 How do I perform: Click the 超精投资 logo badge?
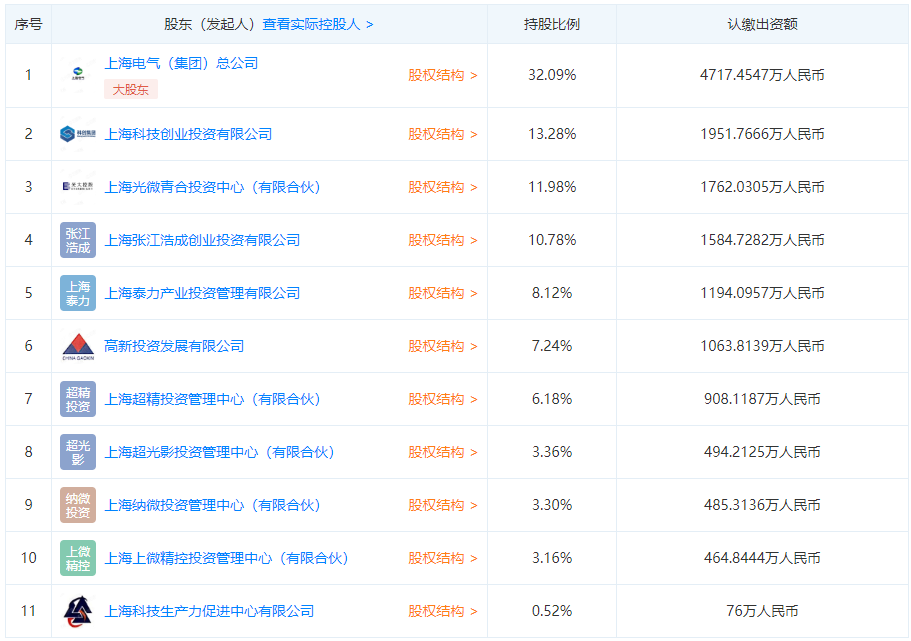[78, 399]
